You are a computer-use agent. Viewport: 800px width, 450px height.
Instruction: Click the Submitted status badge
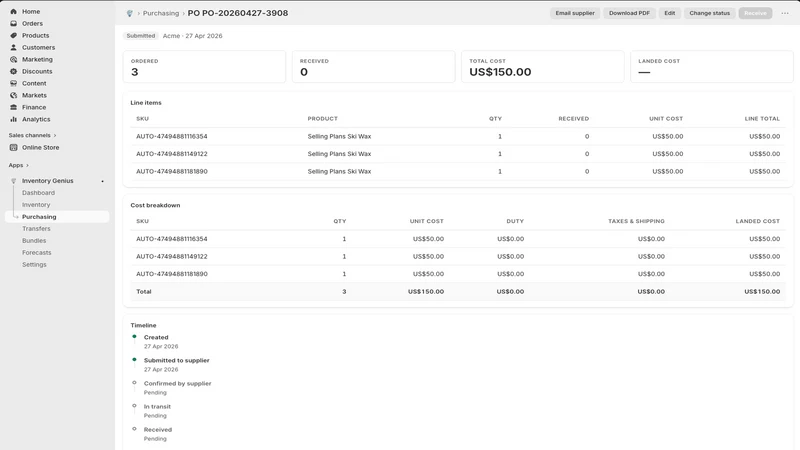tap(140, 36)
